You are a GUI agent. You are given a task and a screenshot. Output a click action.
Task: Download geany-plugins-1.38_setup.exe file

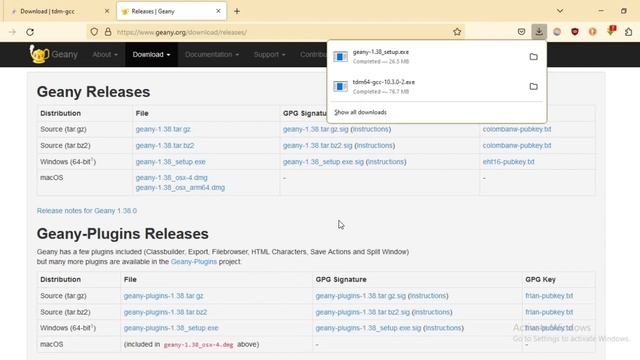tap(171, 328)
